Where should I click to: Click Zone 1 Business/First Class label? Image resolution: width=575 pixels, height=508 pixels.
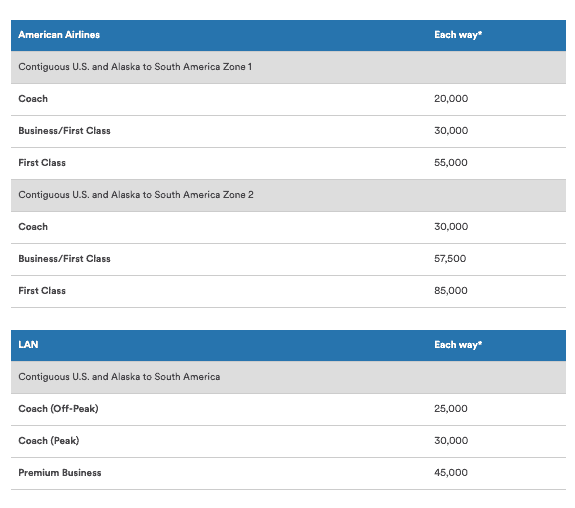(x=65, y=131)
